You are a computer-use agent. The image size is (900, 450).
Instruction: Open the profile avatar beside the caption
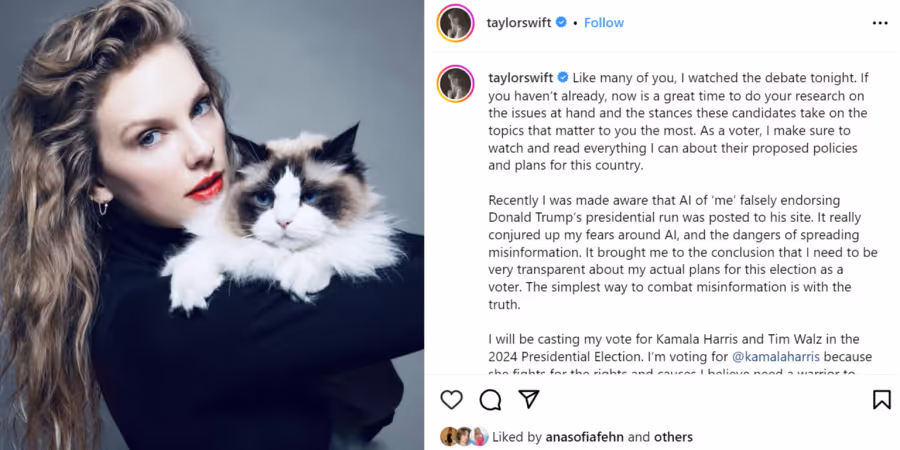[x=456, y=84]
